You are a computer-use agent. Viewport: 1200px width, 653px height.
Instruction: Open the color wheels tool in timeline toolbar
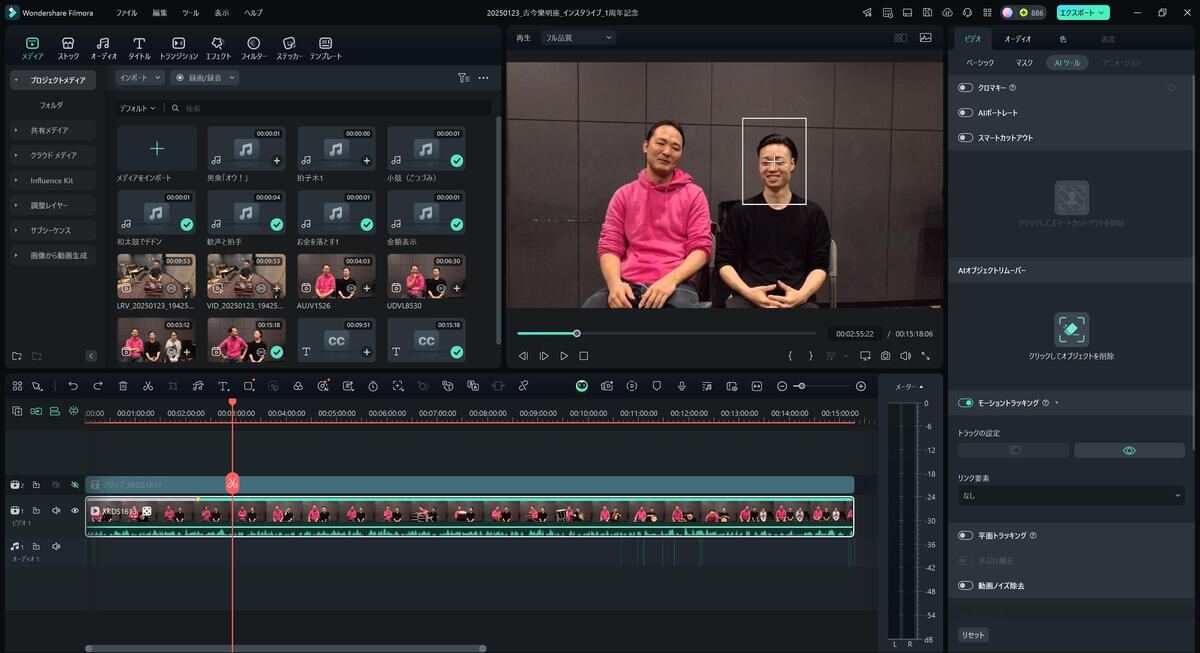point(298,386)
